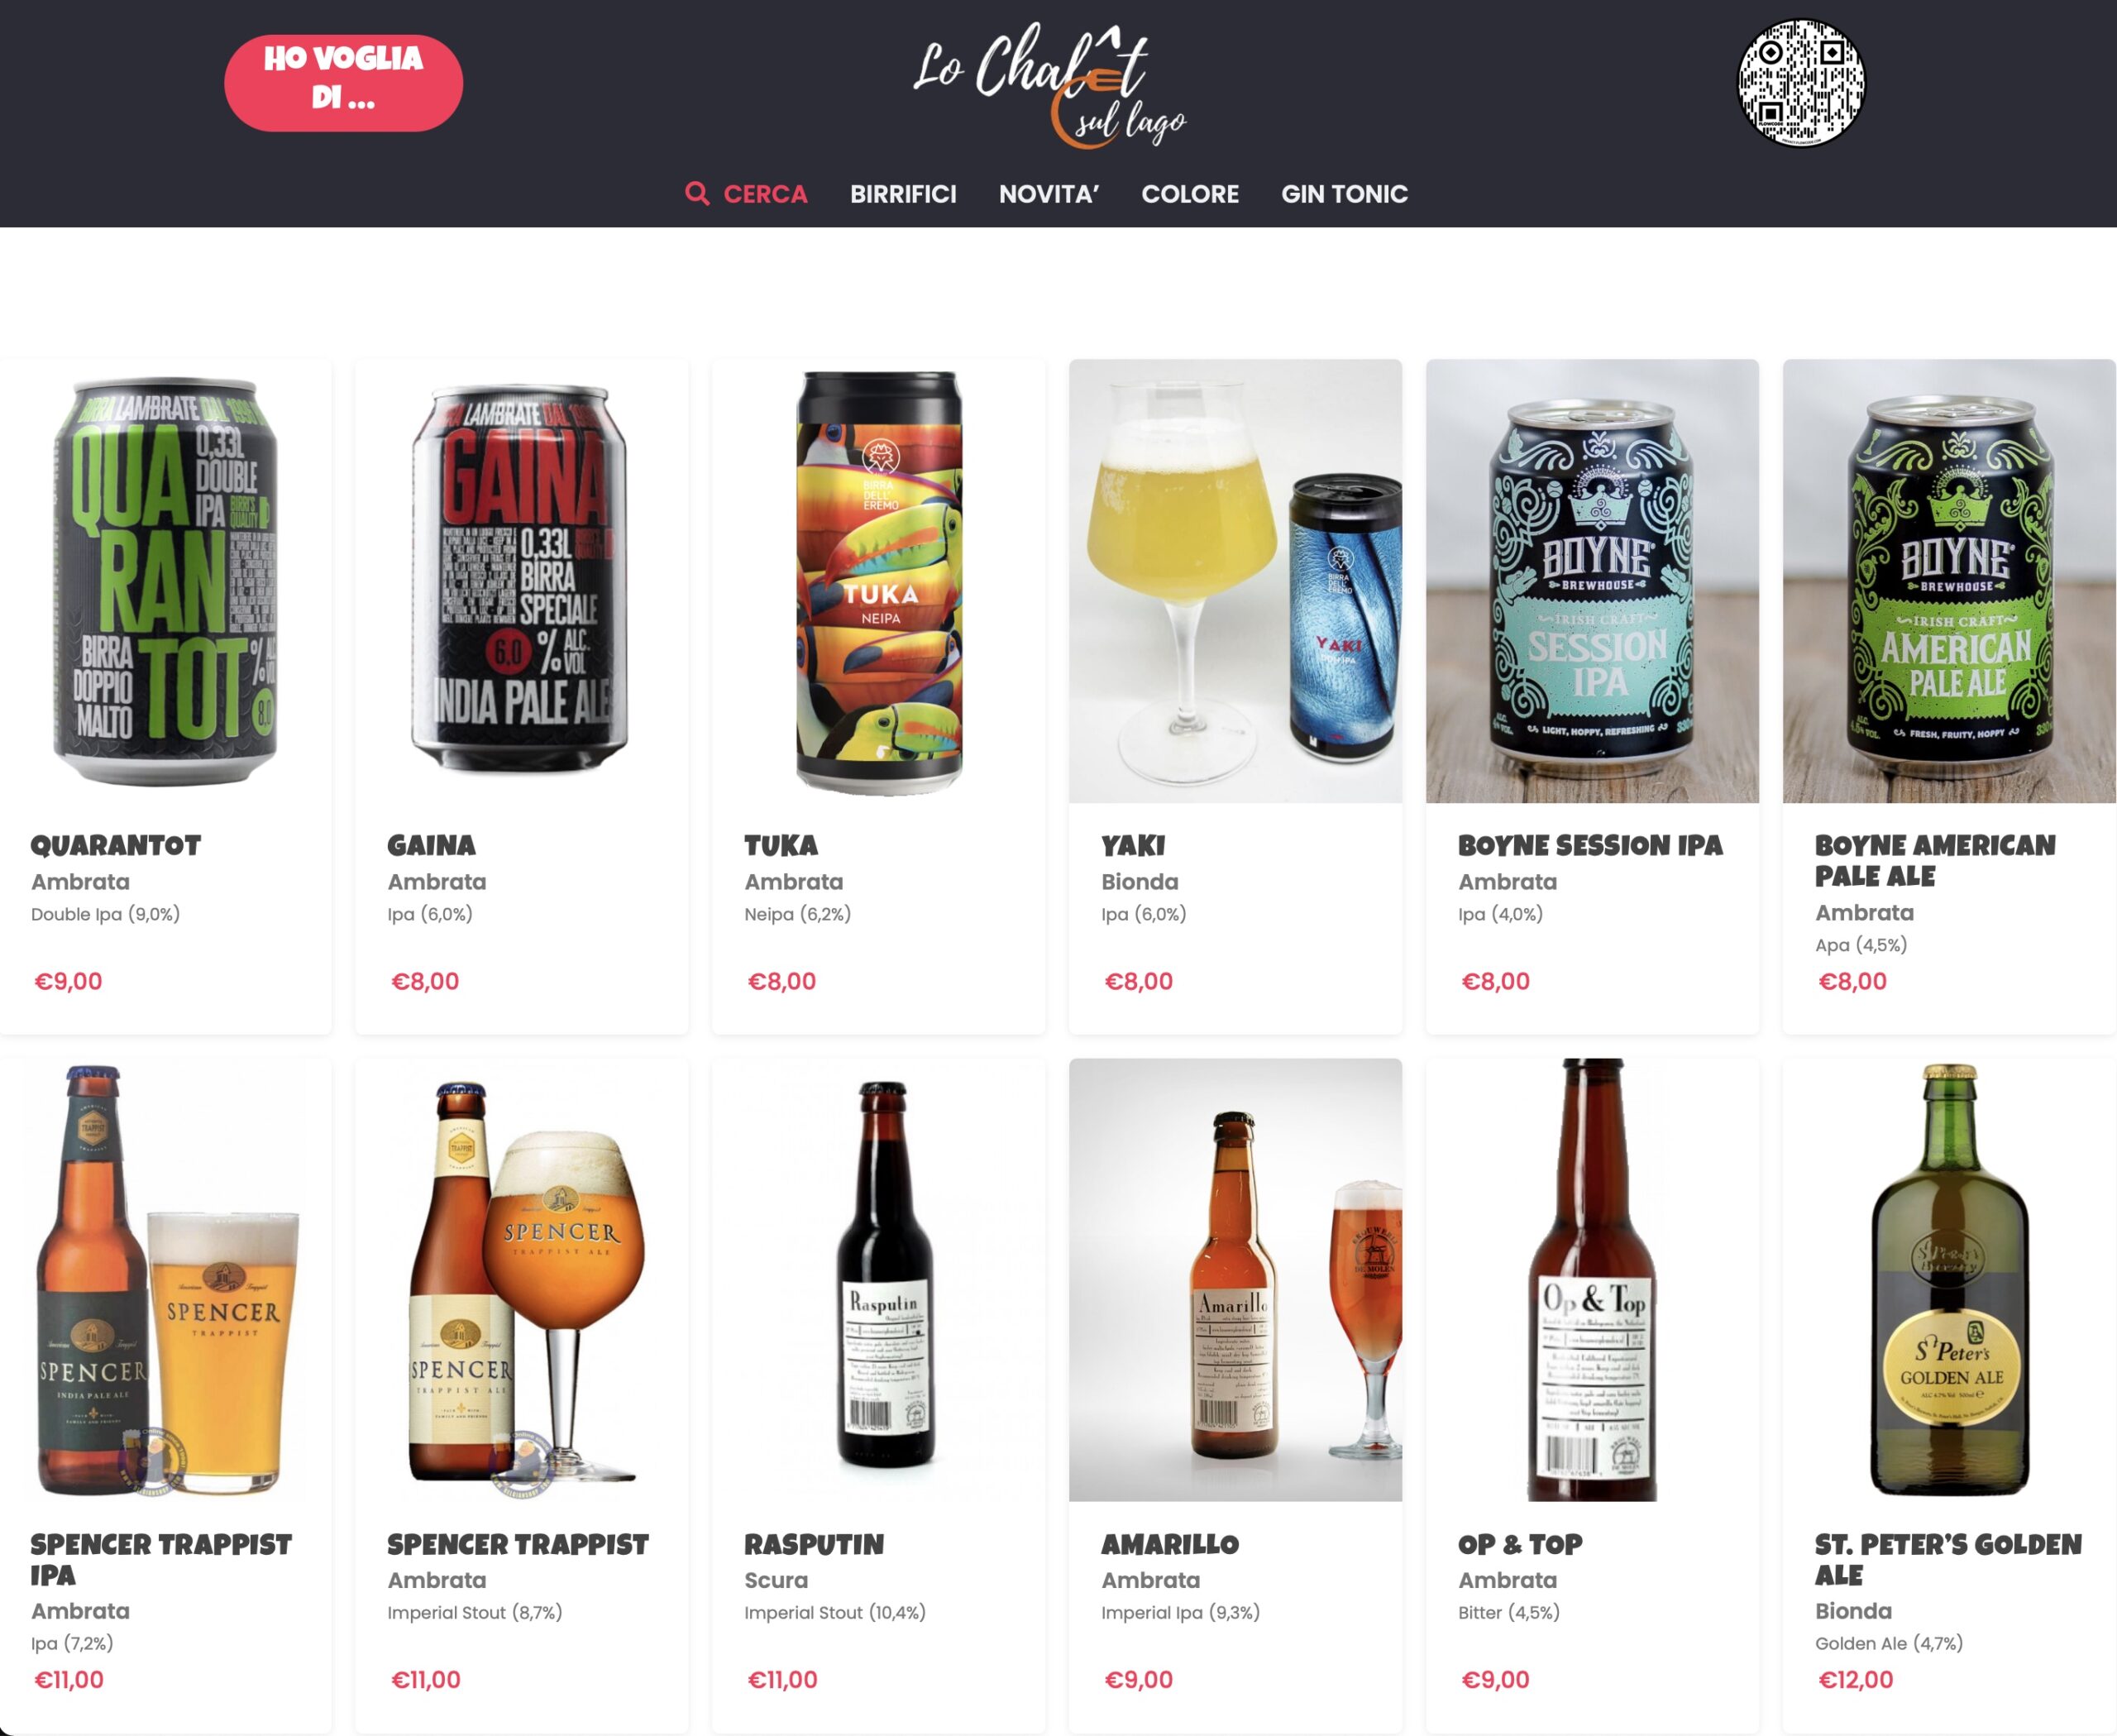2117x1736 pixels.
Task: Click the BOYNE AMERICAN PALE ALE title
Action: pos(1935,861)
